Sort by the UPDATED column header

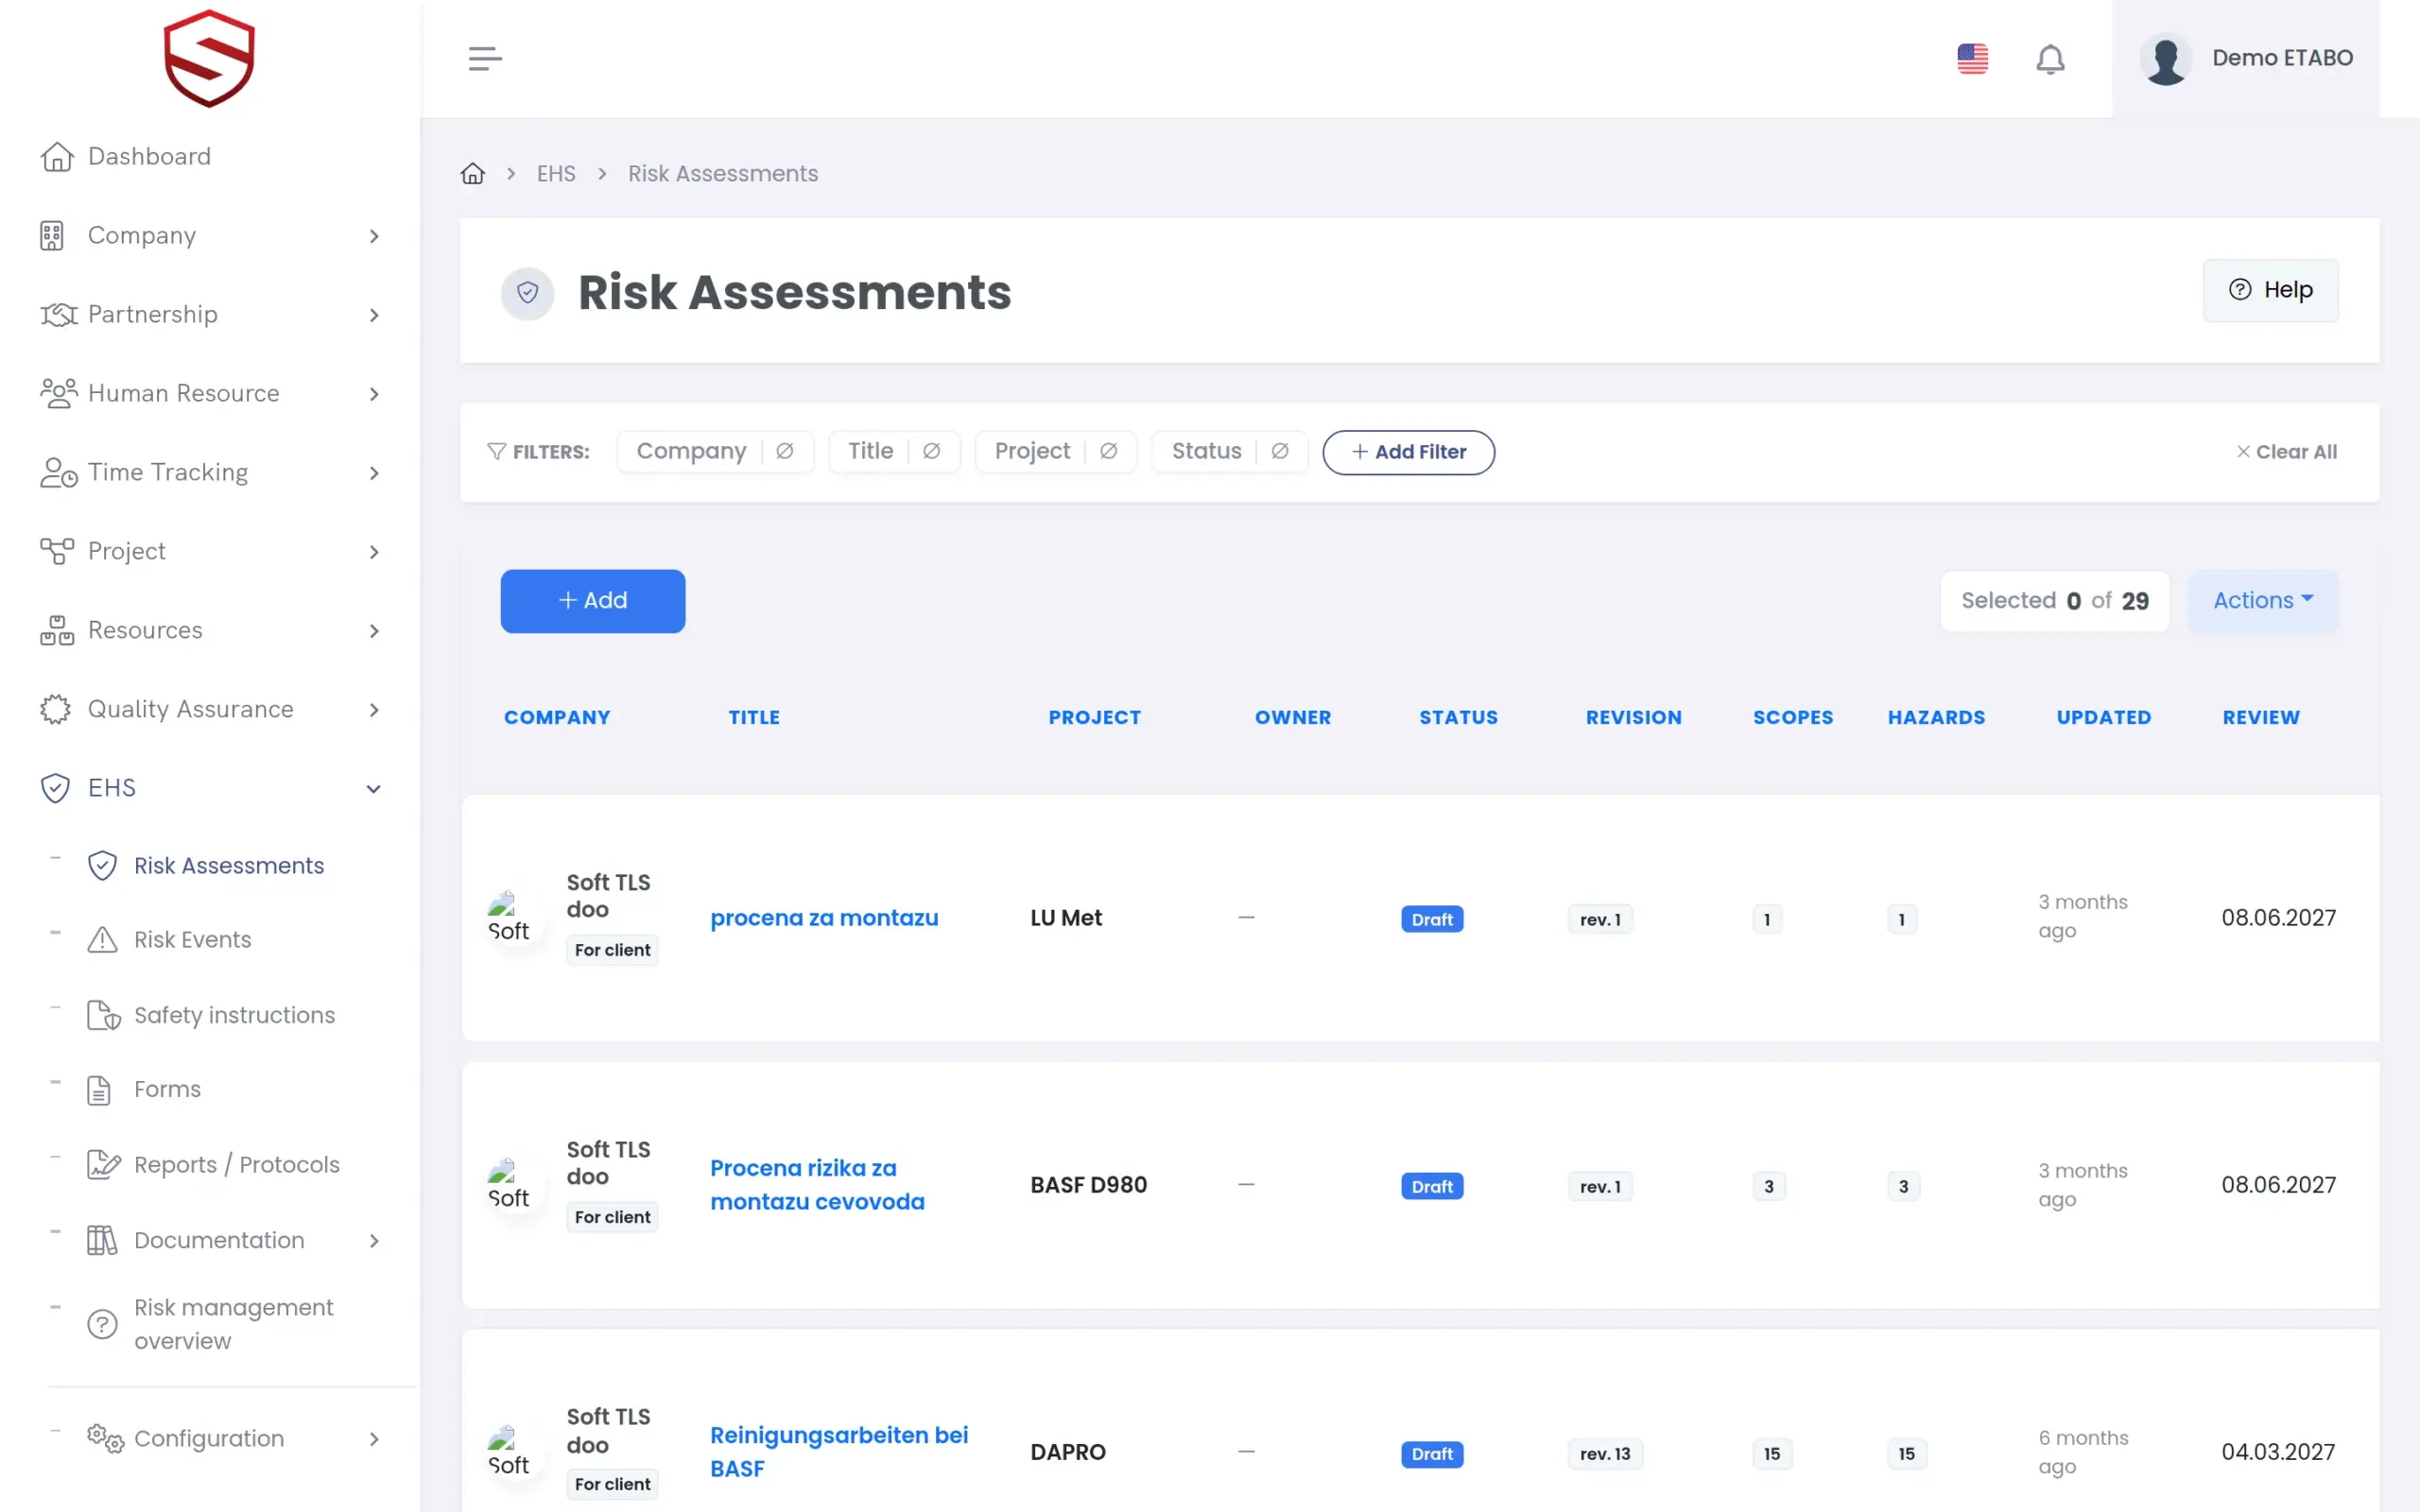(x=2103, y=717)
